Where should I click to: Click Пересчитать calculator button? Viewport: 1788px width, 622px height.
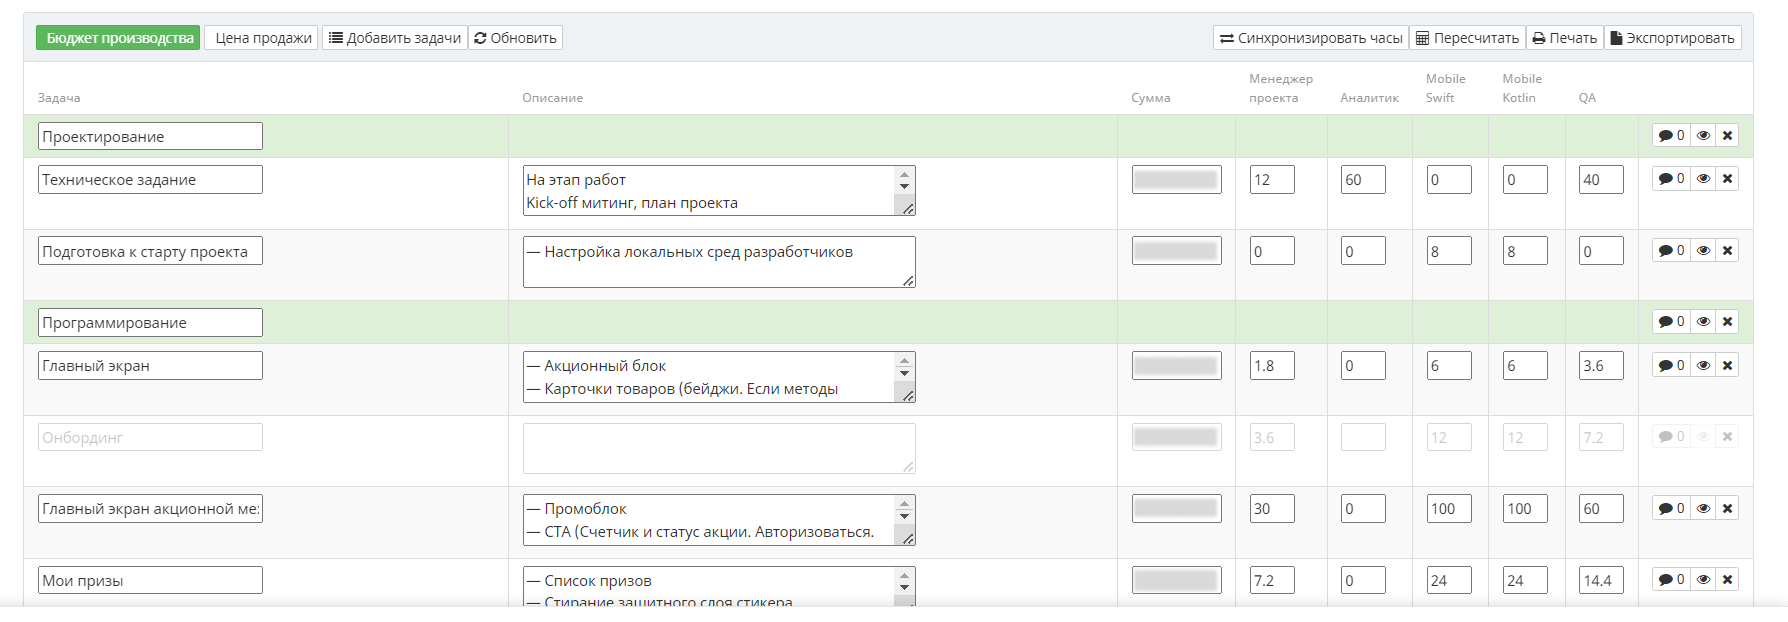[x=1467, y=38]
